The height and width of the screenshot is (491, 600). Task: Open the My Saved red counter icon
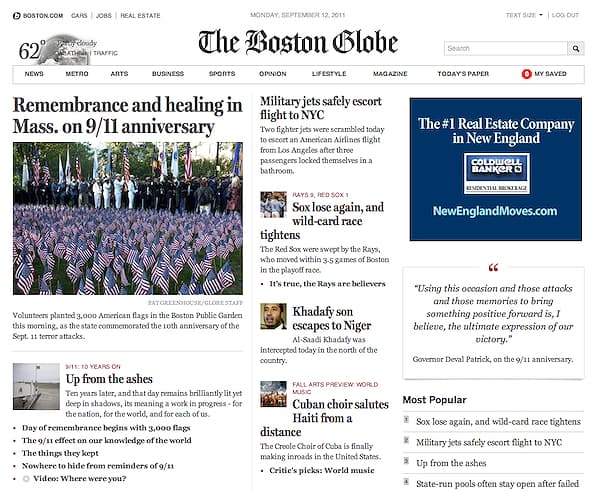pos(527,74)
